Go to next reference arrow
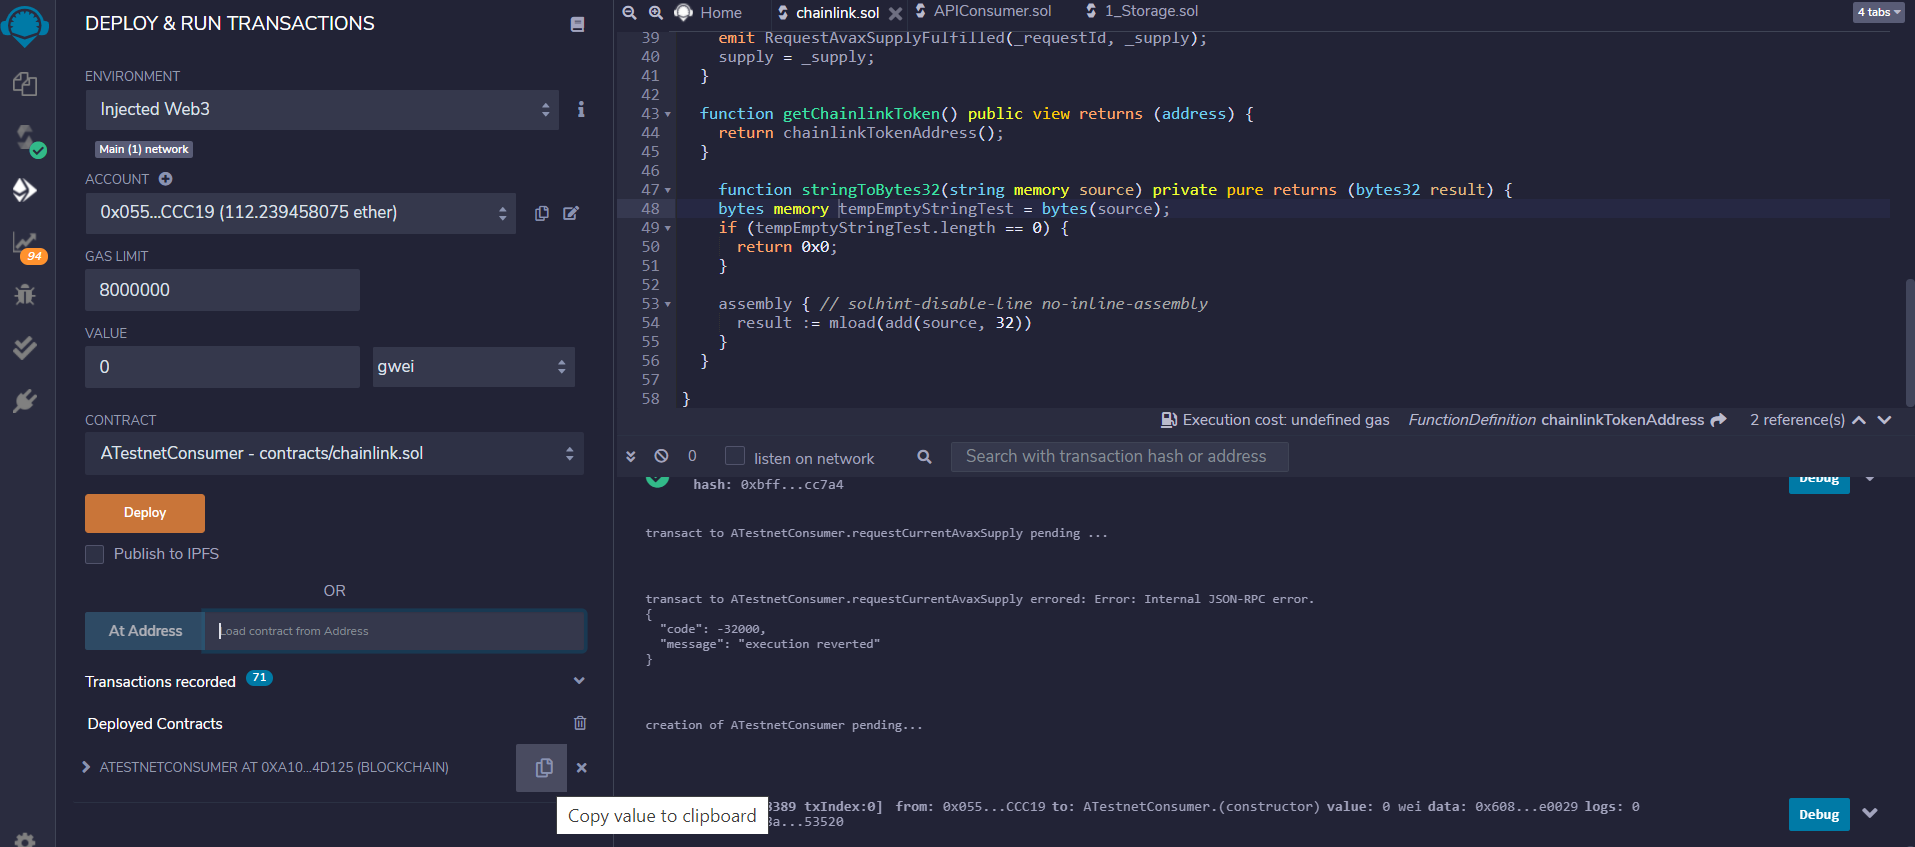The height and width of the screenshot is (847, 1915). coord(1885,420)
